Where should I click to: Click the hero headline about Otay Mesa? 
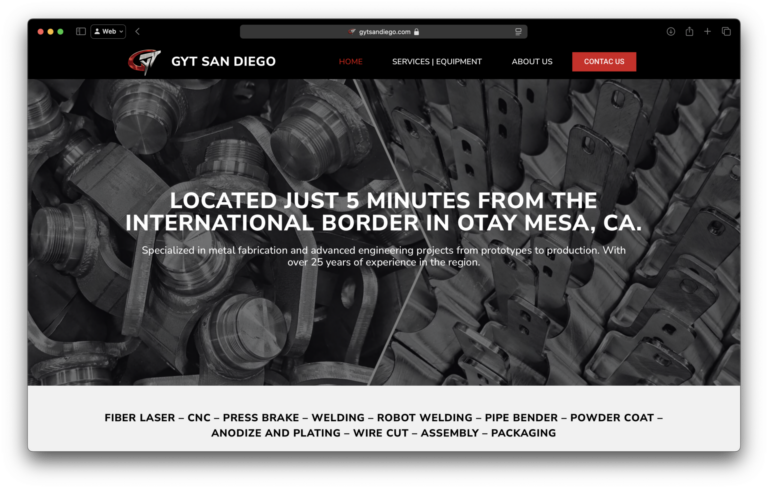(x=384, y=212)
